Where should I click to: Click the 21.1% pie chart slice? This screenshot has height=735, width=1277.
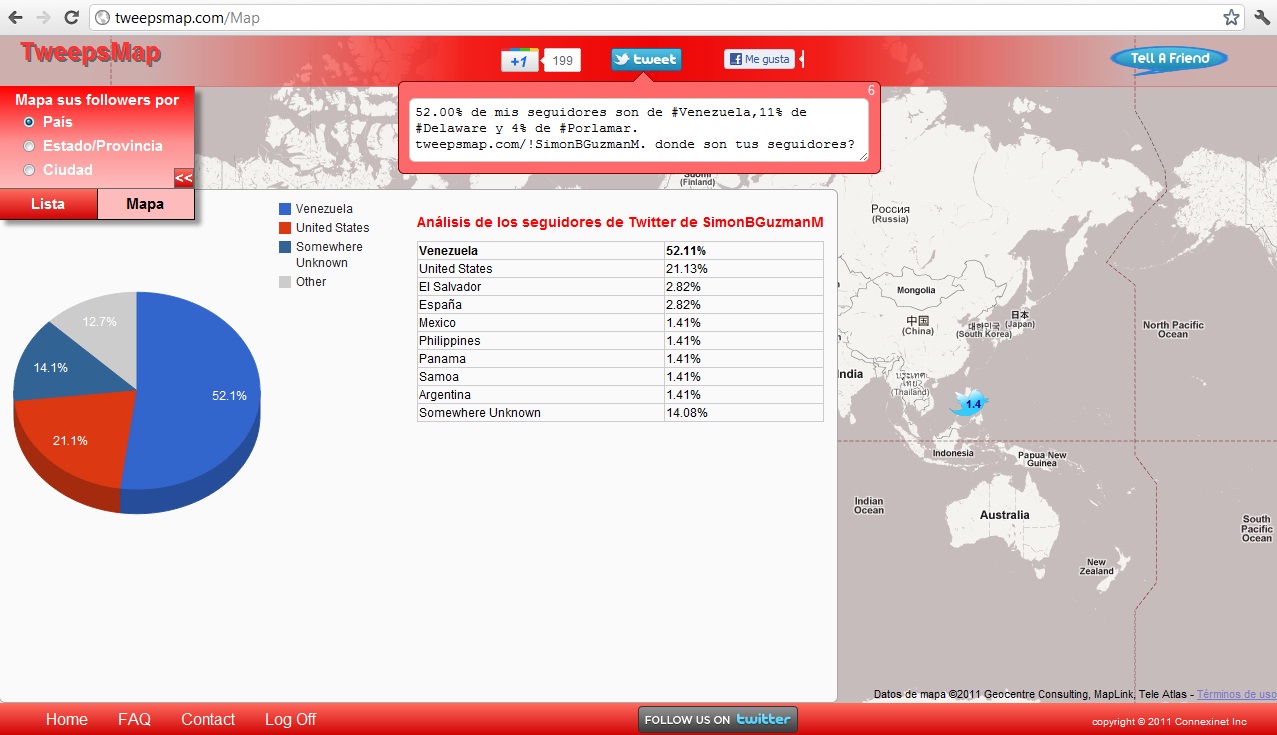coord(70,440)
